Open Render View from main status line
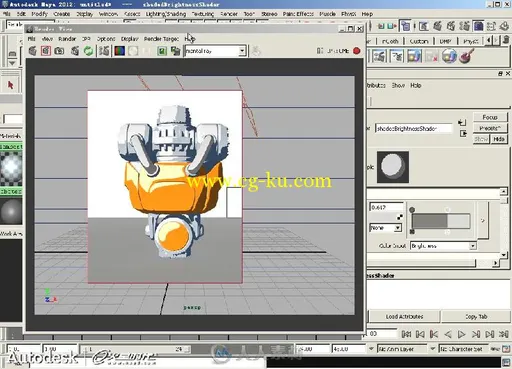 (x=424, y=26)
